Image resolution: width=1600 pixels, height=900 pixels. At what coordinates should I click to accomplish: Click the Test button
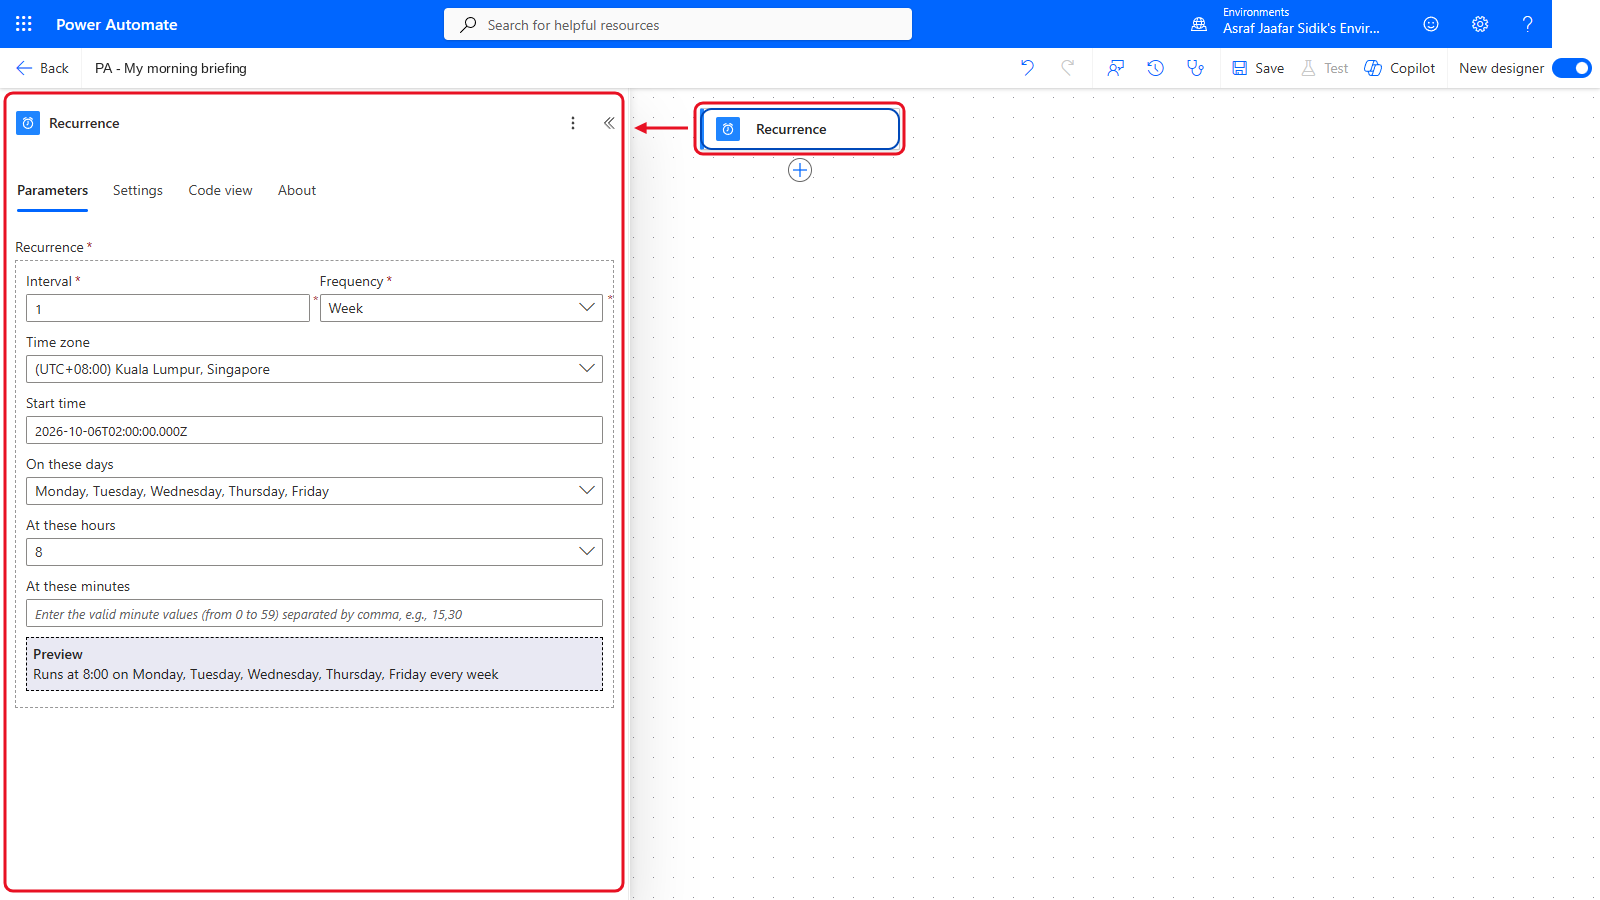1324,68
